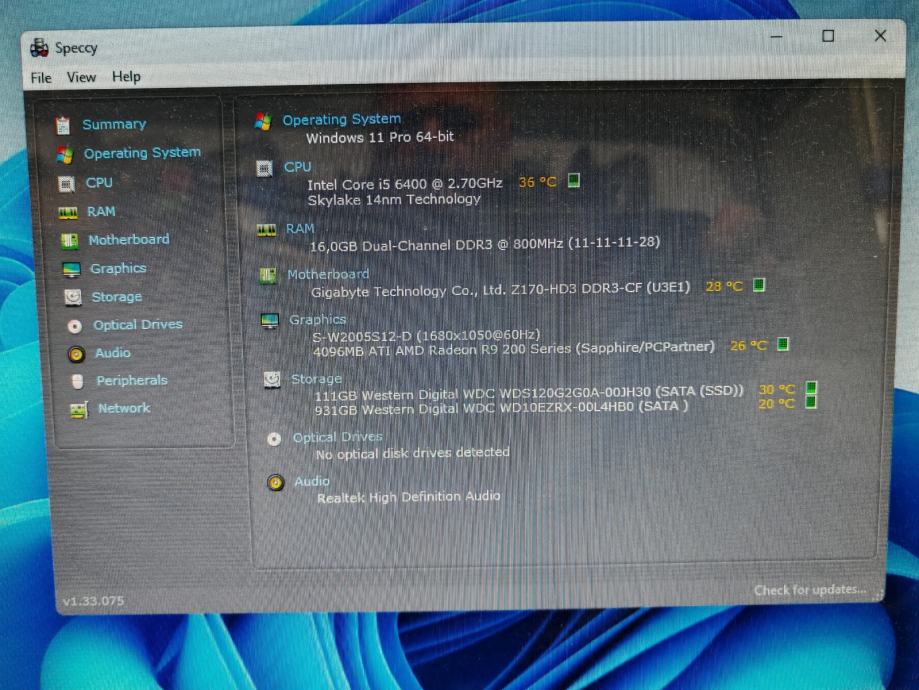
Task: Select Peripherals in the sidebar
Action: point(132,380)
